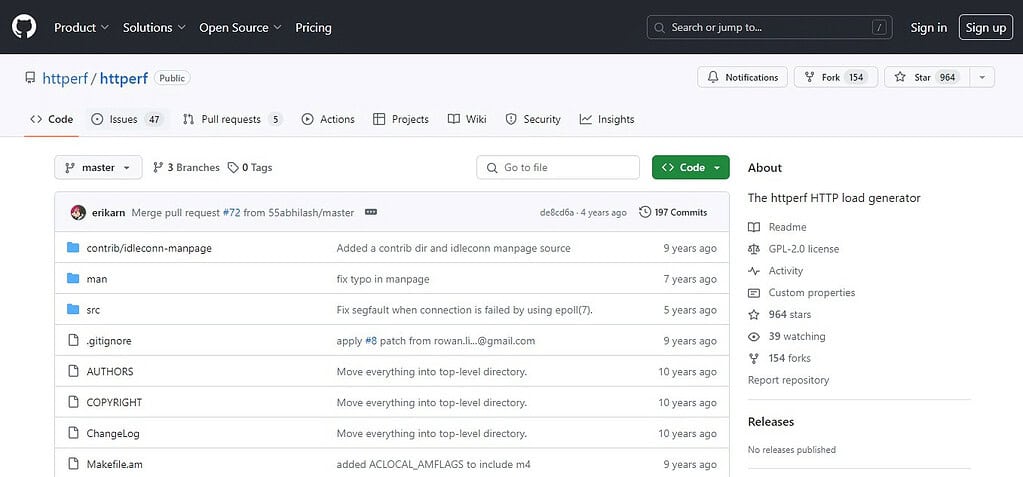Image resolution: width=1023 pixels, height=477 pixels.
Task: Open the Security tab
Action: [533, 119]
